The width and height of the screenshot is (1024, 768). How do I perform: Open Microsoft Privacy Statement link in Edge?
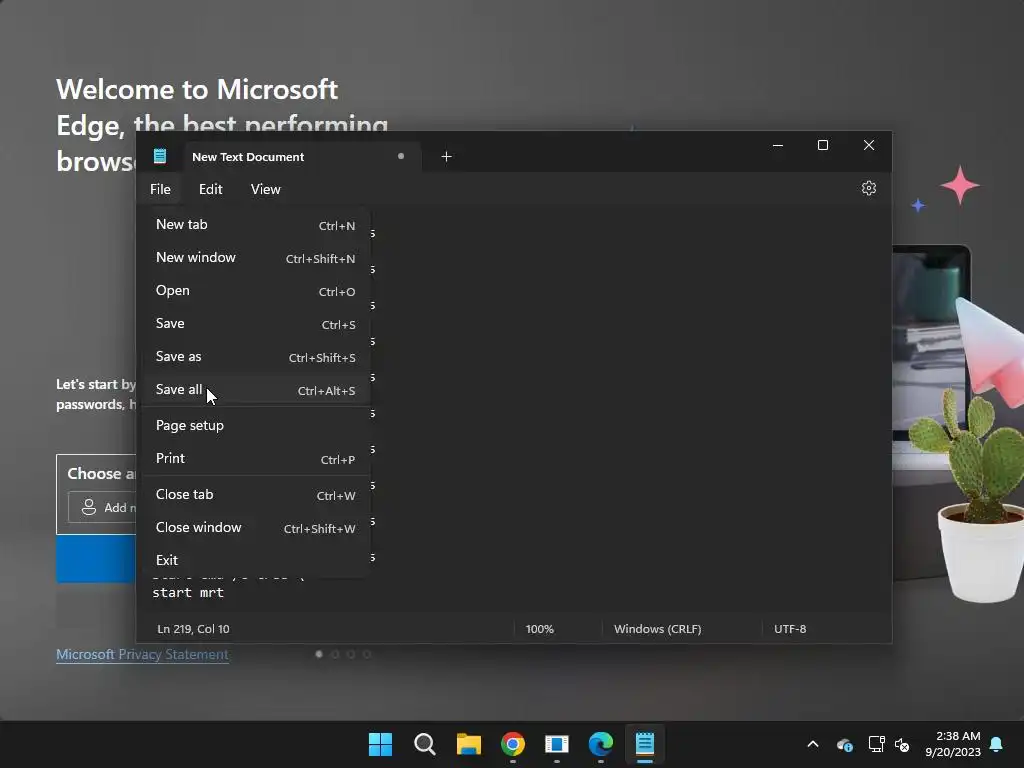pyautogui.click(x=142, y=654)
